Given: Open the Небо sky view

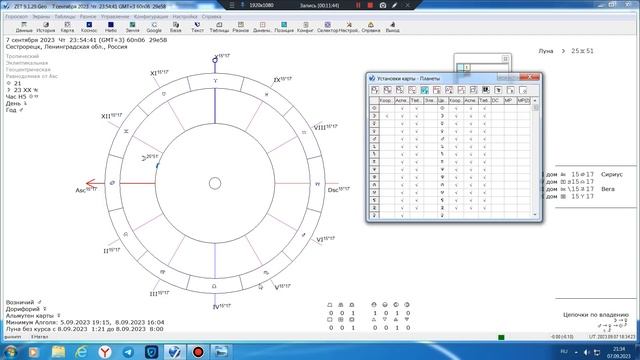Looking at the screenshot, I should (x=110, y=27).
